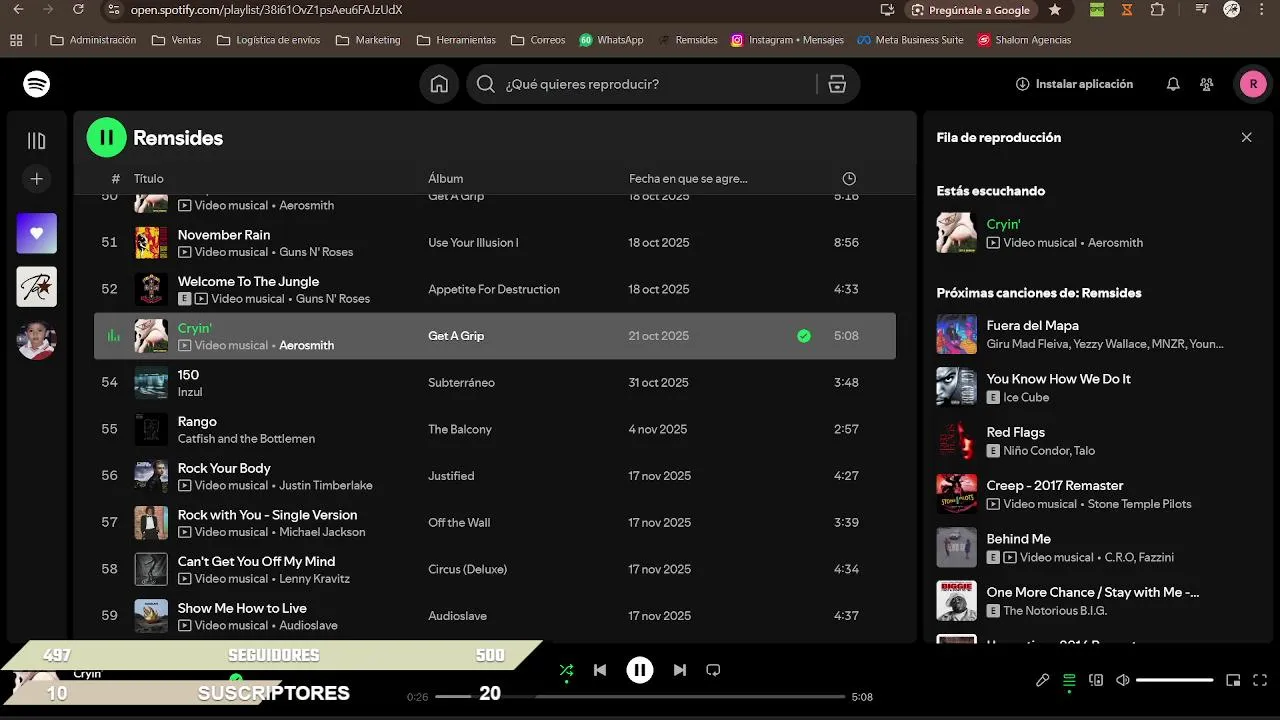Sort by Título column header
1280x720 pixels.
149,179
